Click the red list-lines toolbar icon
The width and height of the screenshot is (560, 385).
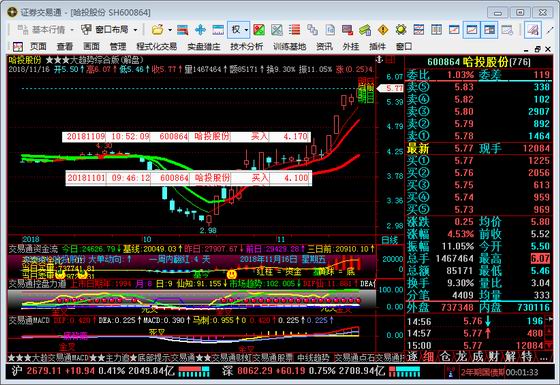[x=295, y=30]
